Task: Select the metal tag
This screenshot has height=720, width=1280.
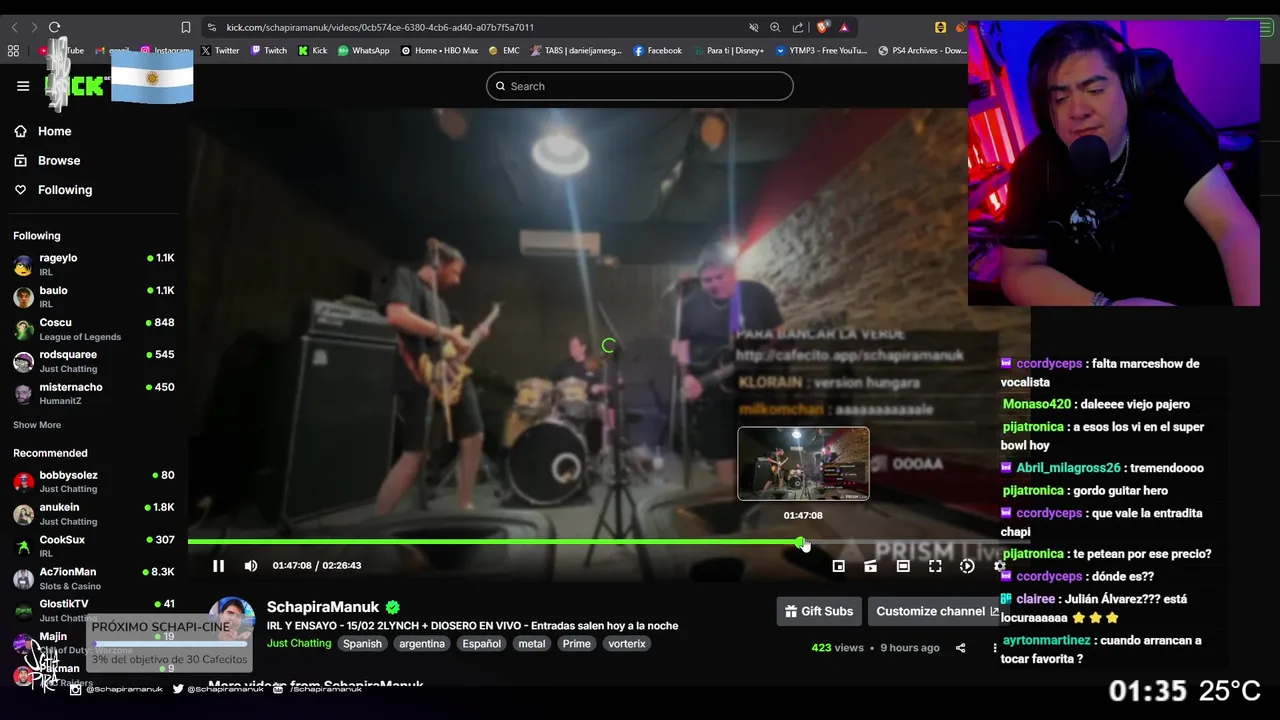Action: [532, 644]
